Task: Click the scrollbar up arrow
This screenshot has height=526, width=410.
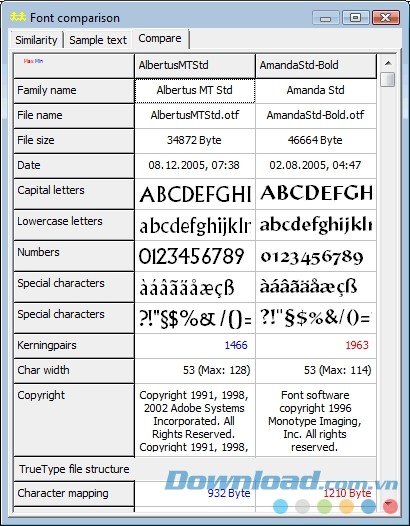Action: click(x=388, y=63)
